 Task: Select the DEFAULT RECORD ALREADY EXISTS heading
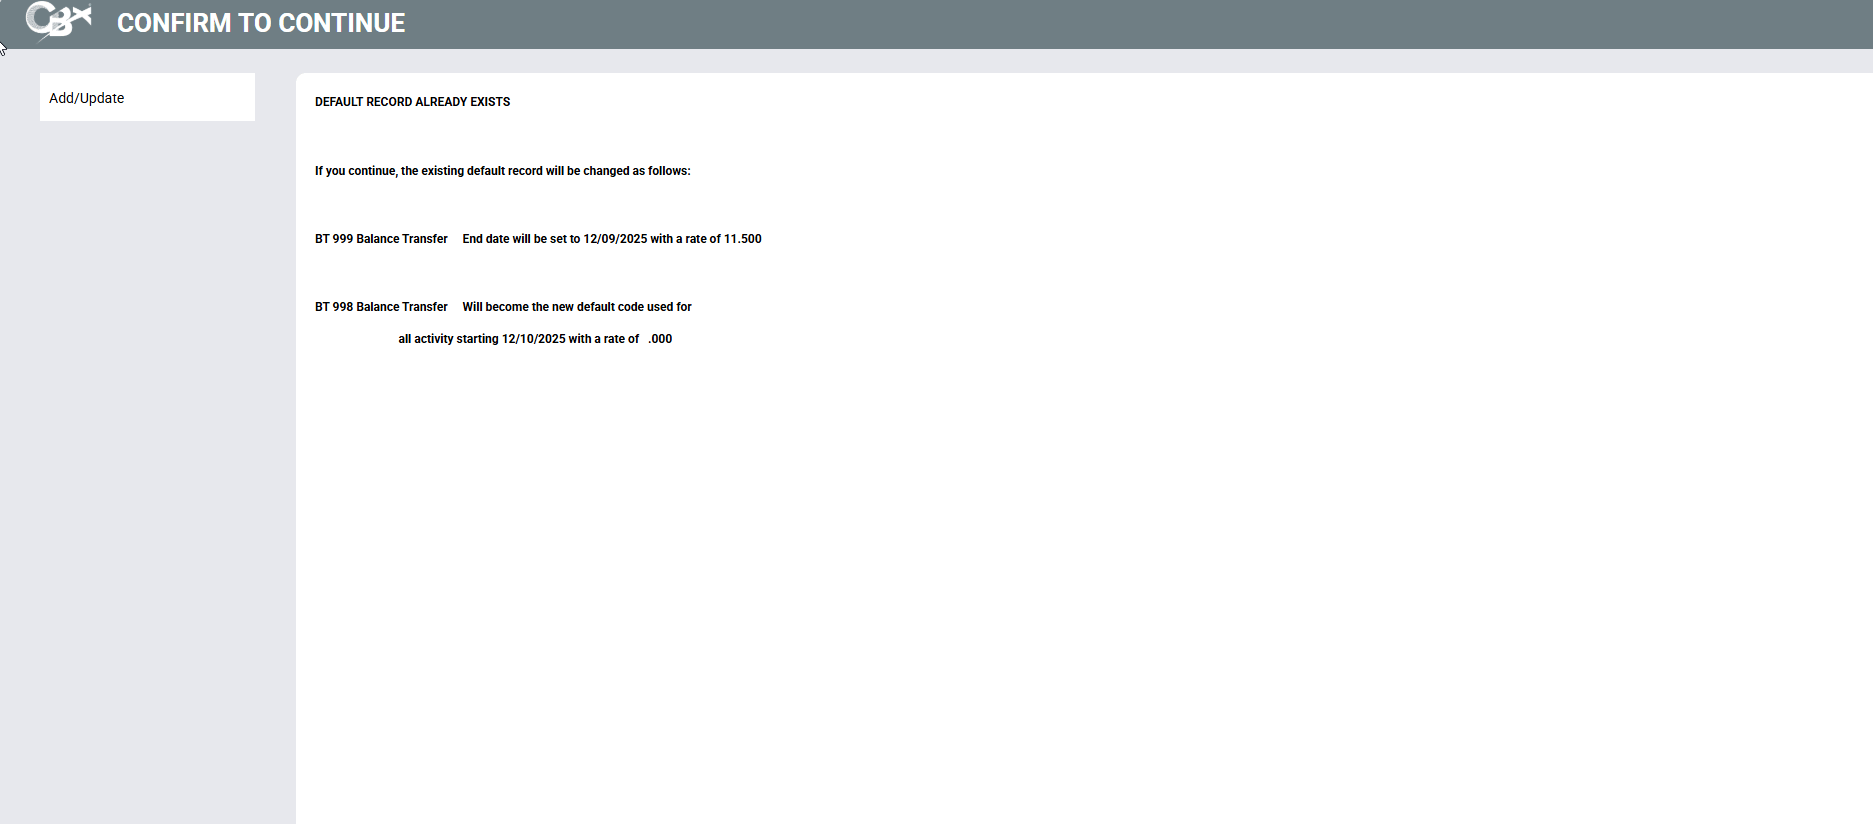point(412,102)
